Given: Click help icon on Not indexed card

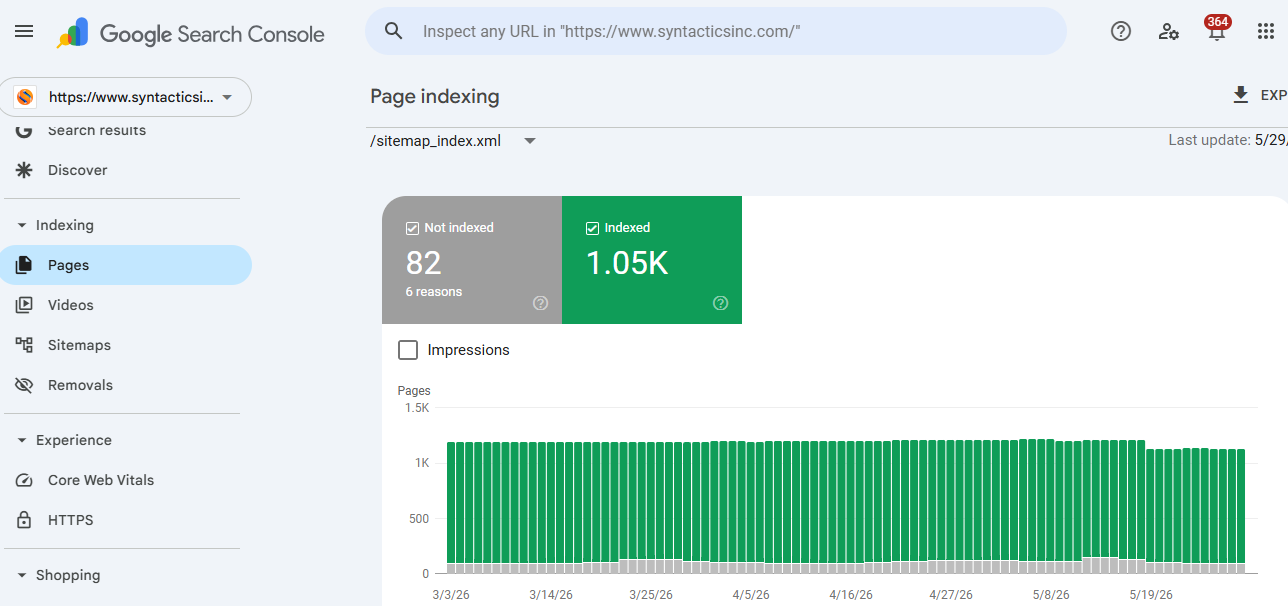Looking at the screenshot, I should point(541,303).
